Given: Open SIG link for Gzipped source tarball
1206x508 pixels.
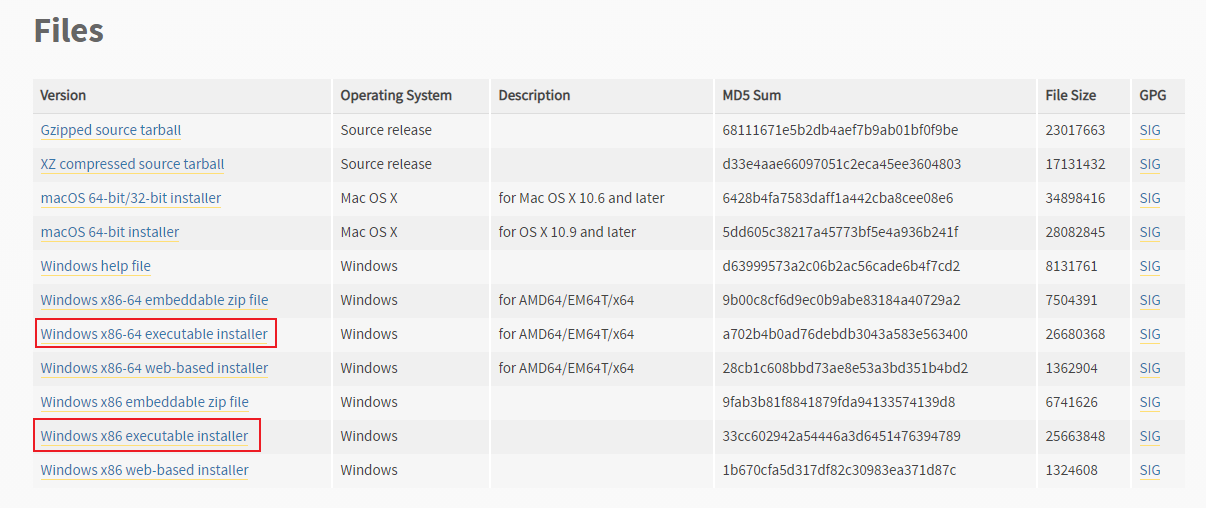Looking at the screenshot, I should 1150,130.
